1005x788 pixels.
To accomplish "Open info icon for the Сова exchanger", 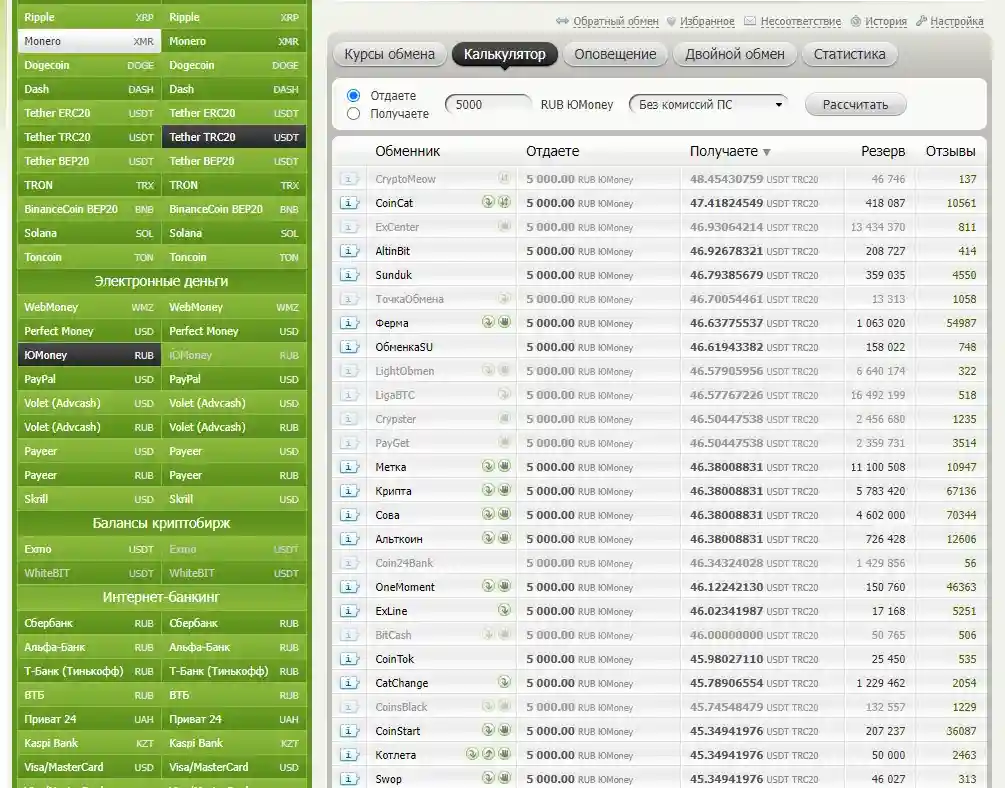I will [x=349, y=515].
